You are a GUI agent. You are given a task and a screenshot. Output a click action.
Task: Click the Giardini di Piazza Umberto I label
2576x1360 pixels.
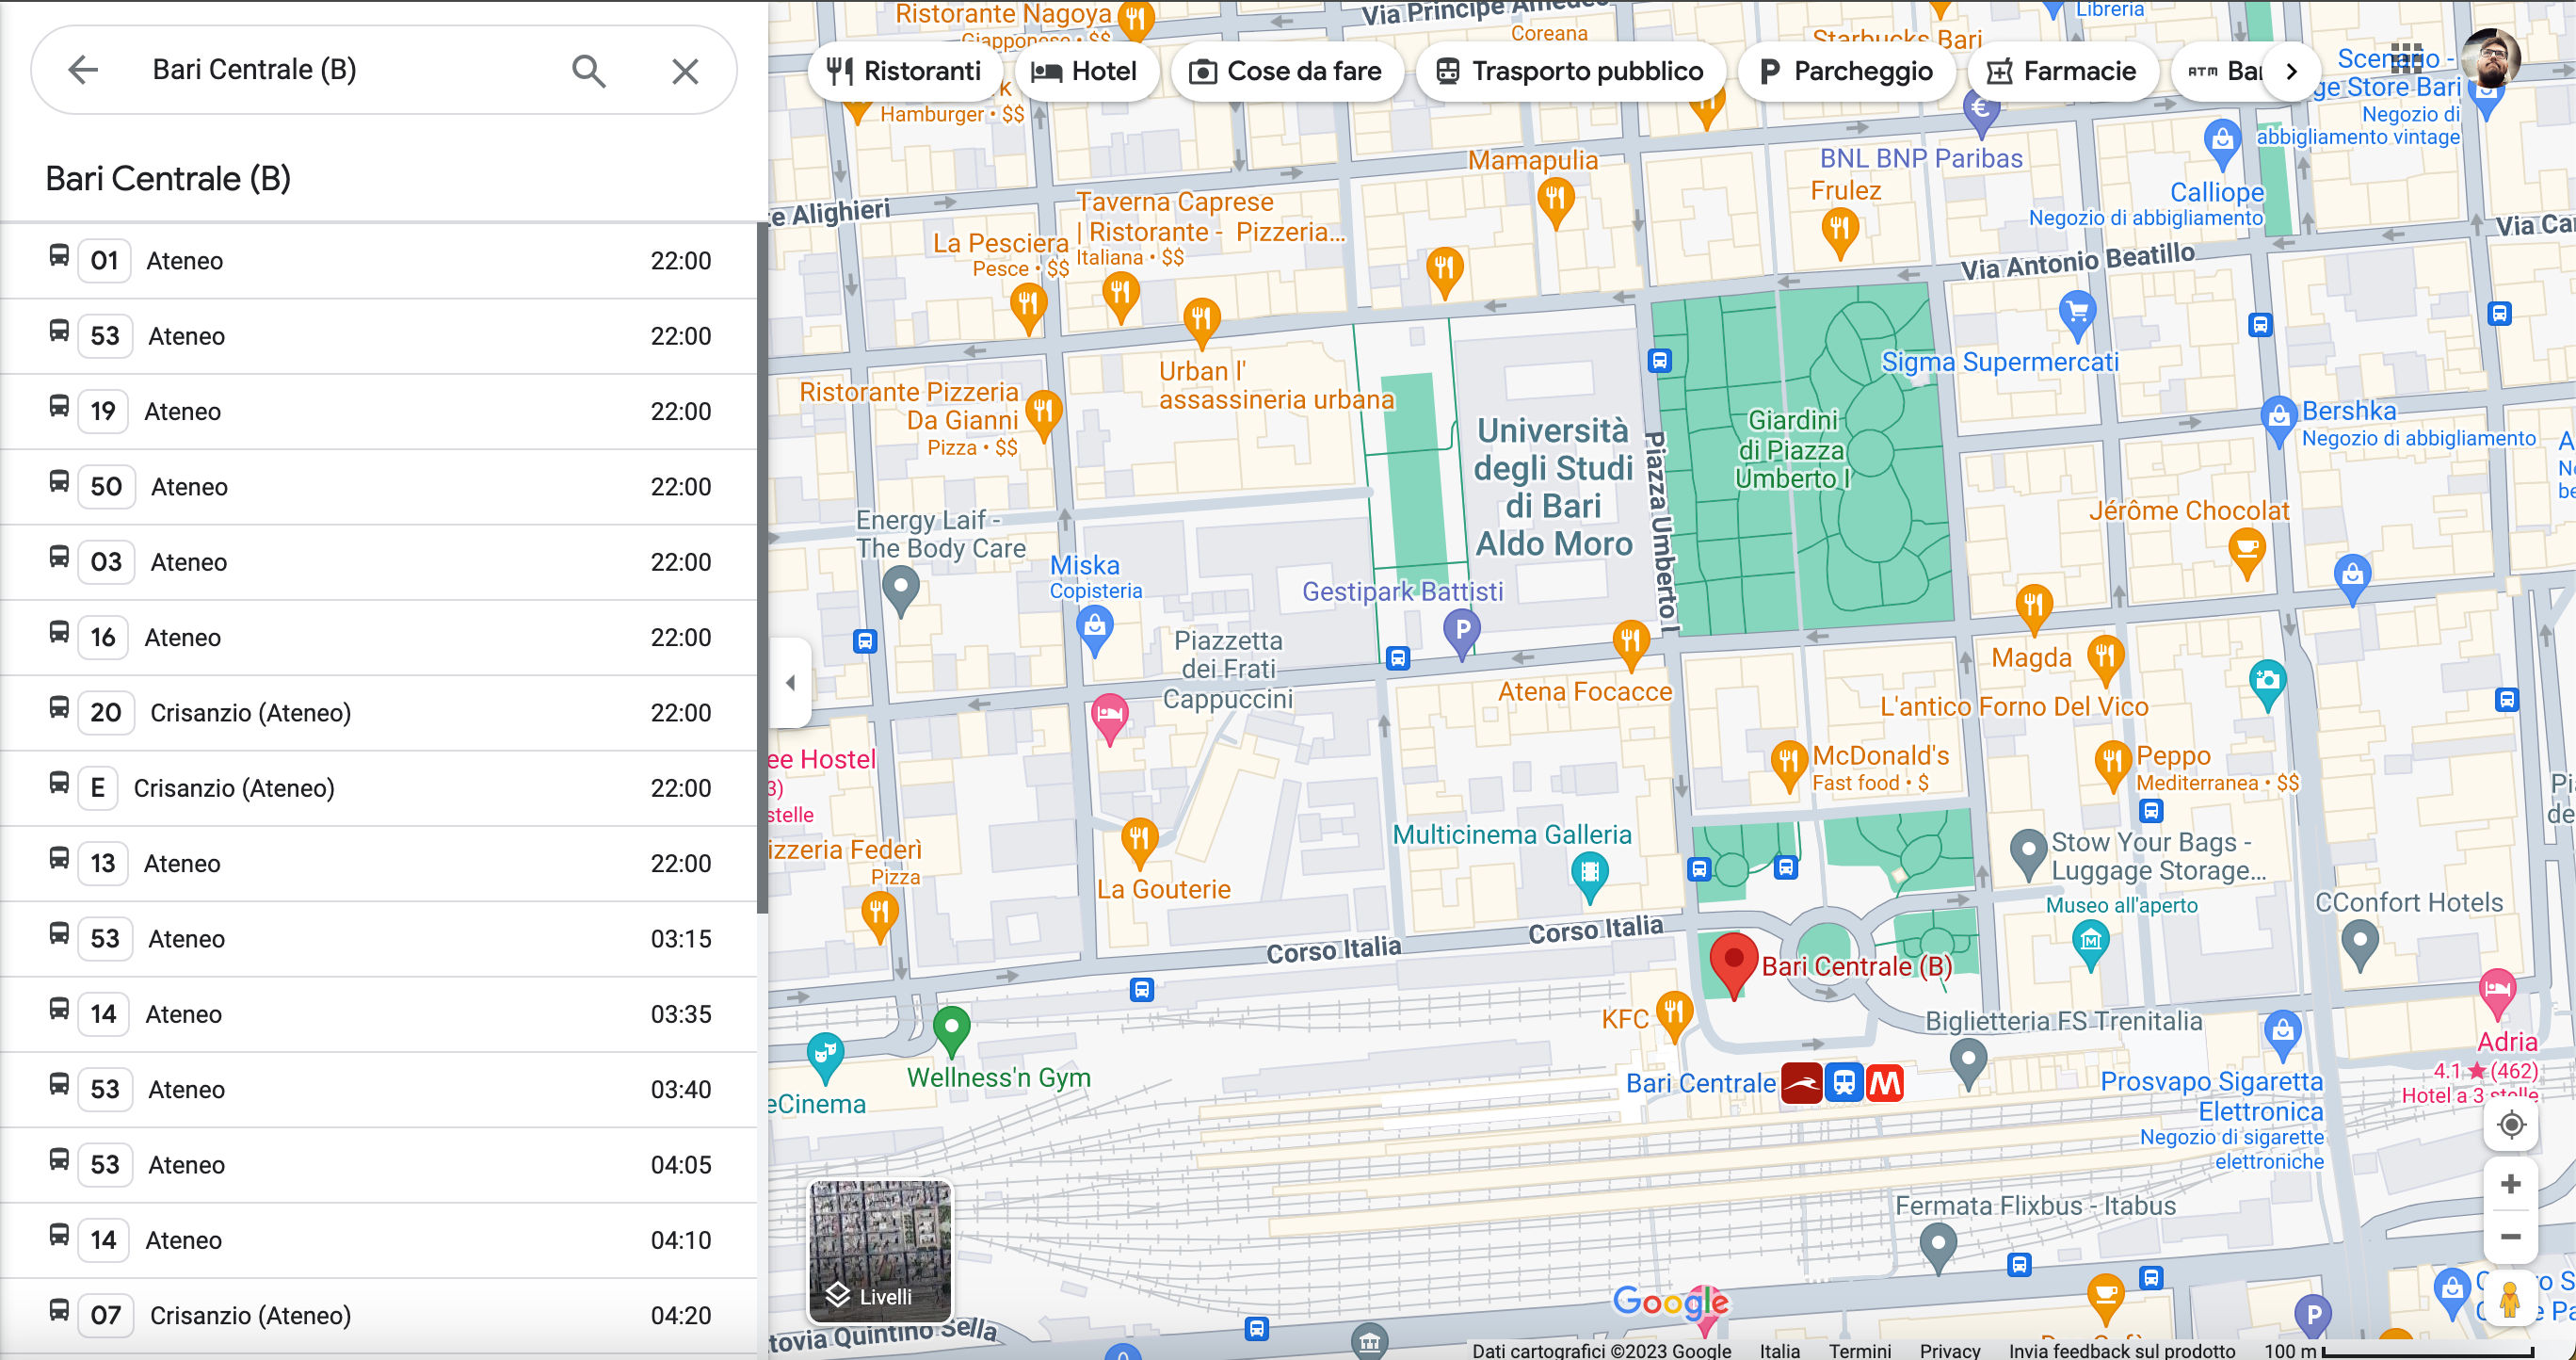[x=1792, y=449]
